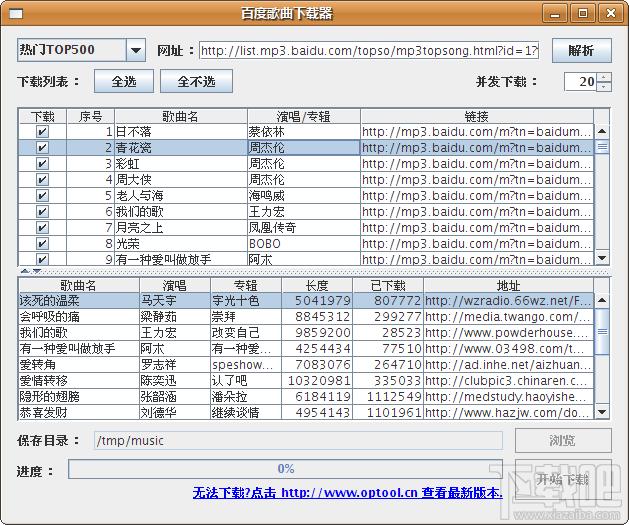
Task: Select the download row 隐形的翅膀
Action: pyautogui.click(x=306, y=397)
